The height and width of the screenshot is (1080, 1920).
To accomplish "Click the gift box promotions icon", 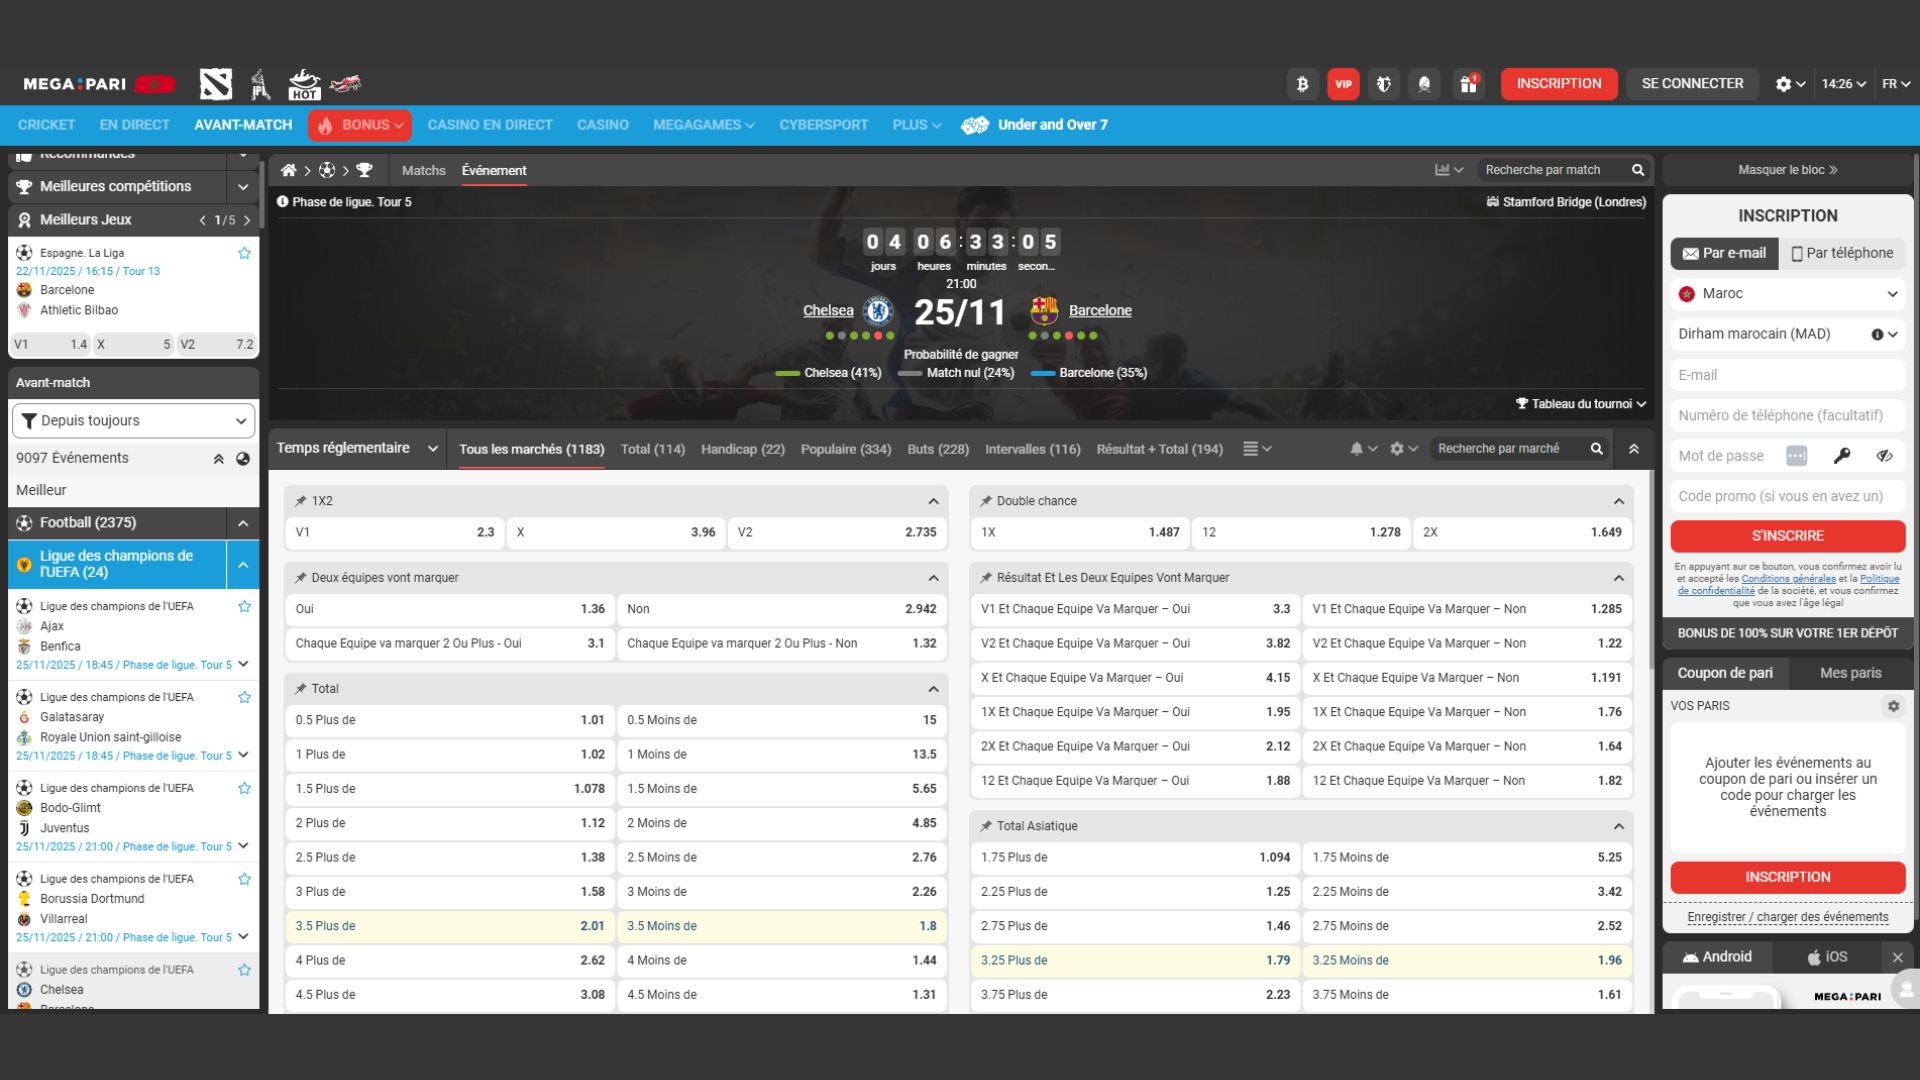I will pos(1468,84).
